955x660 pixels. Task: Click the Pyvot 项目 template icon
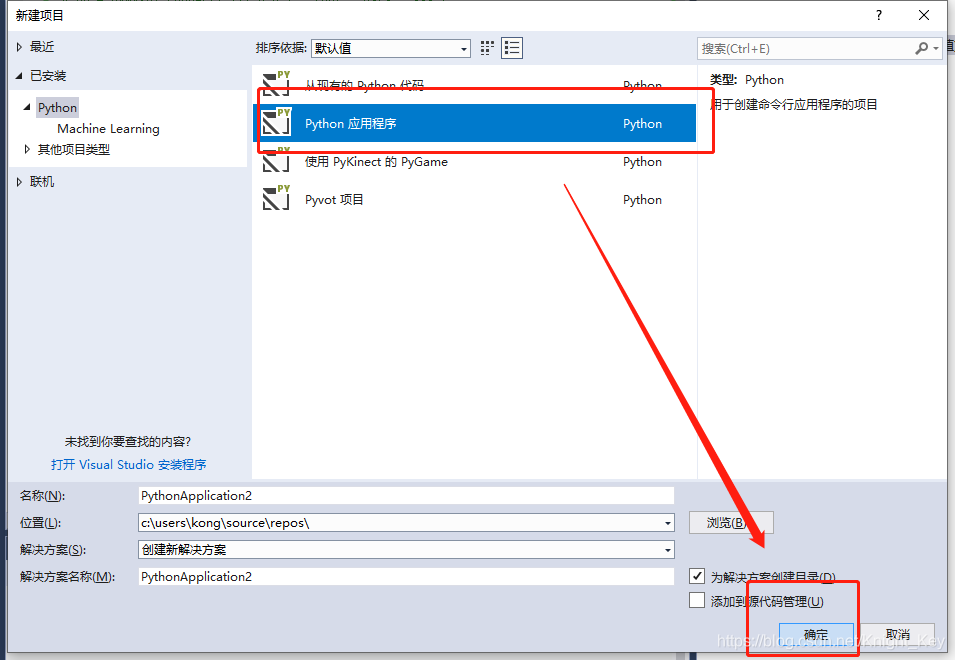276,199
